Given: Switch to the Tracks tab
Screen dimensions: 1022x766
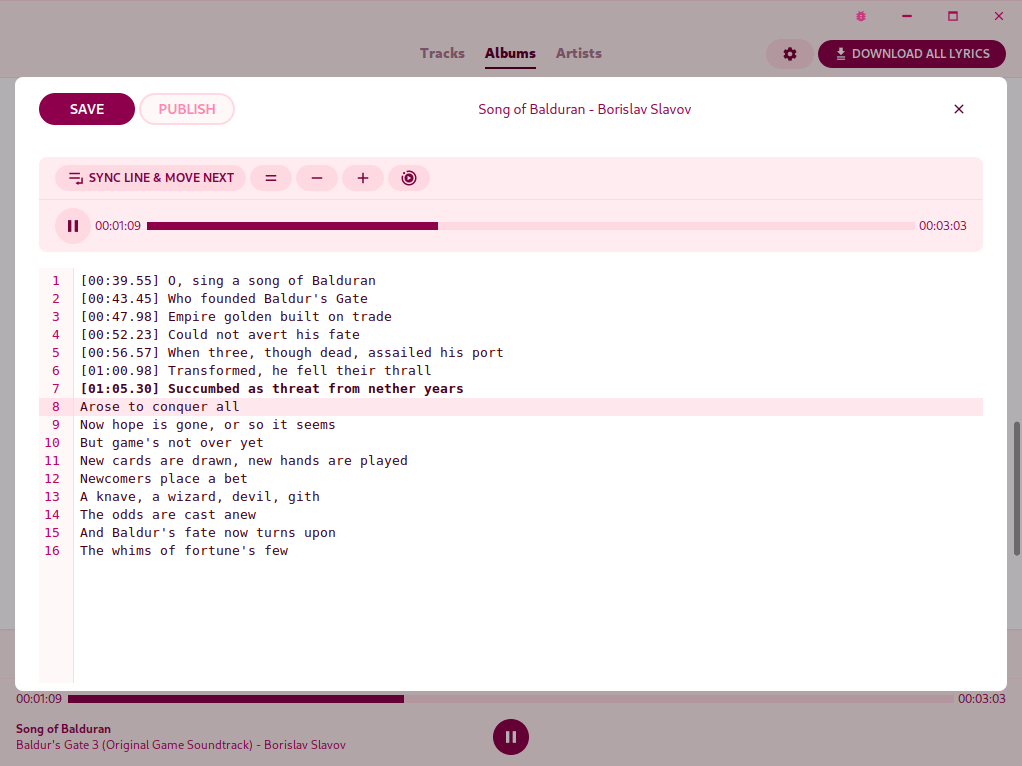Looking at the screenshot, I should 442,53.
